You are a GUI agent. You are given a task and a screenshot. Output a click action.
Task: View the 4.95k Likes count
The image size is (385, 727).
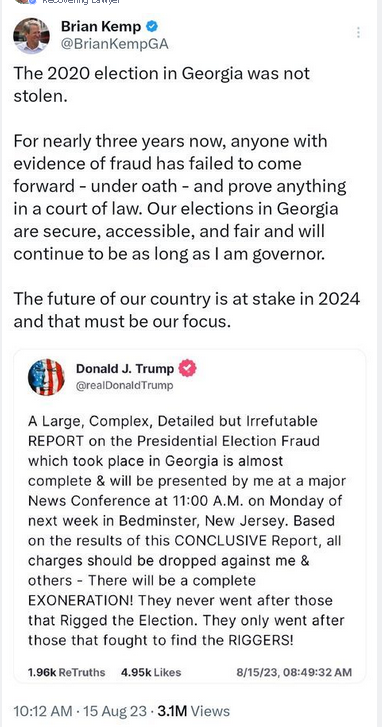(151, 672)
